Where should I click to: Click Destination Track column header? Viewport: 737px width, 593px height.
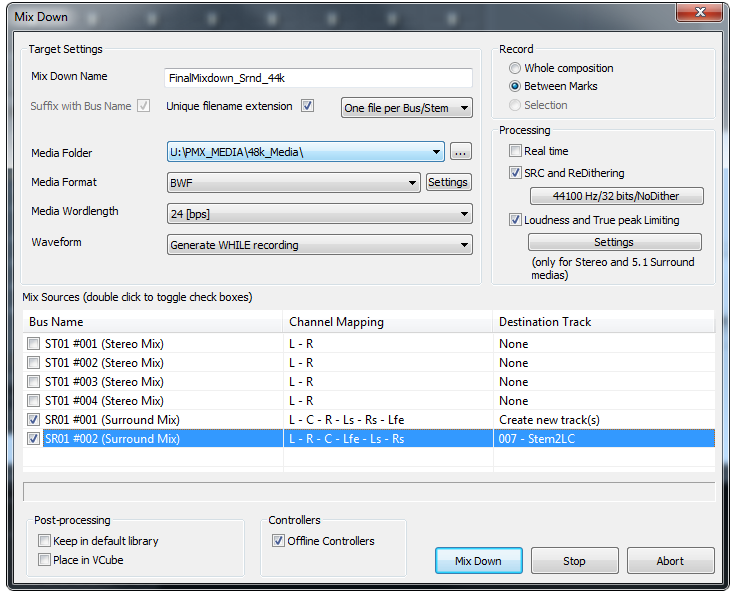click(x=604, y=322)
